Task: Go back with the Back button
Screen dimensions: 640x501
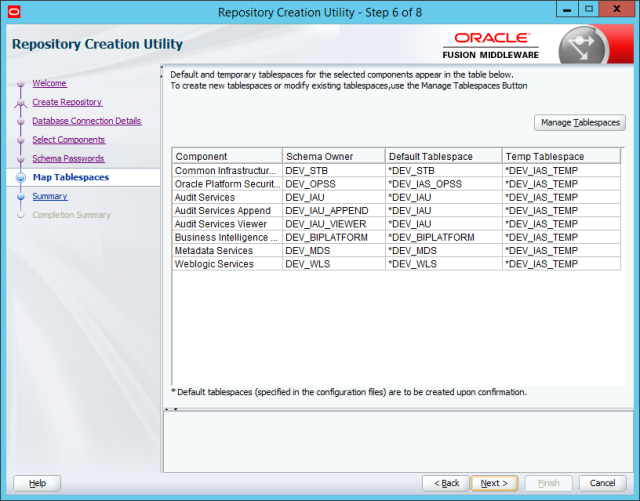Action: point(446,483)
